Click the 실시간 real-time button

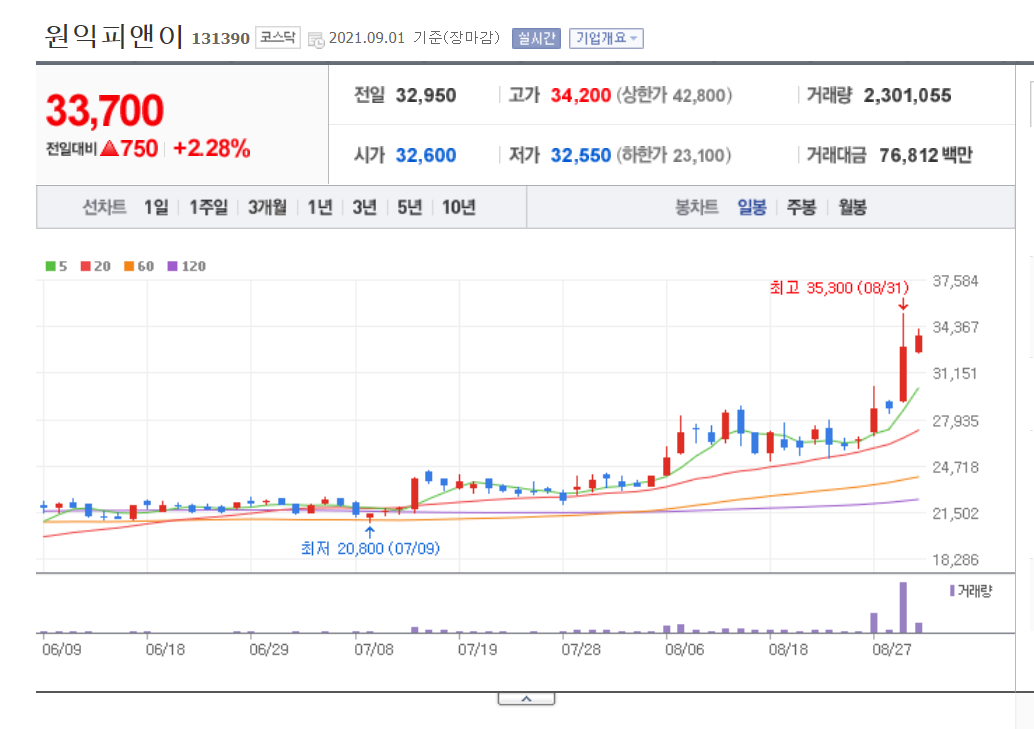(536, 38)
